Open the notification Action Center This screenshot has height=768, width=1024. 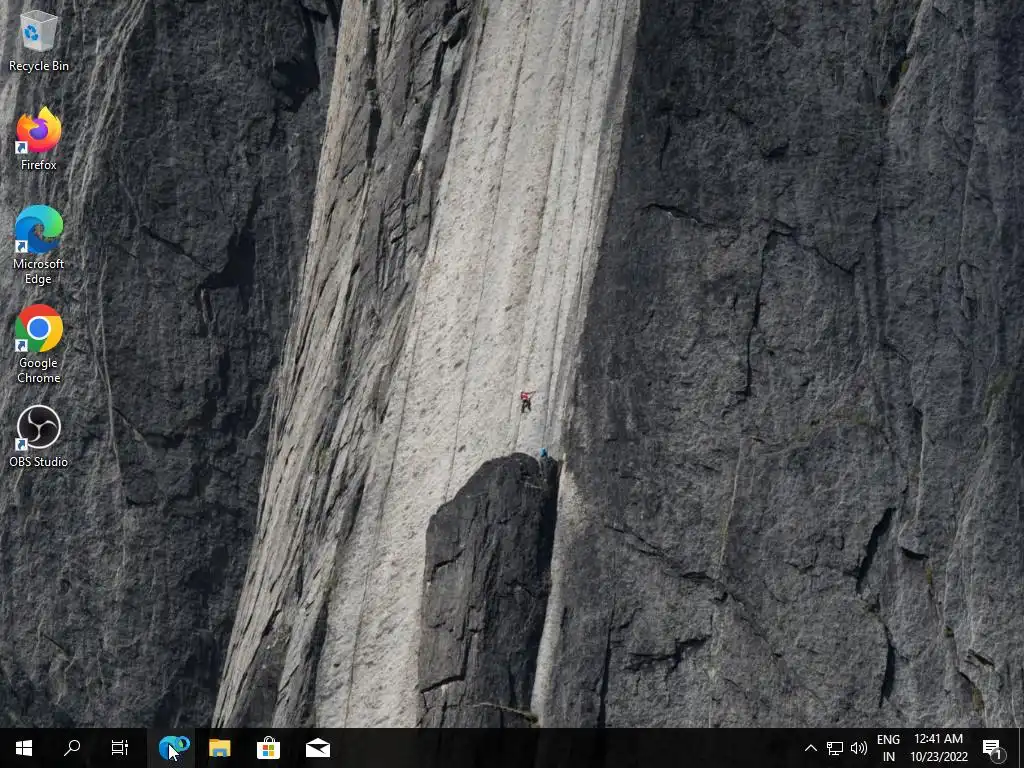click(993, 748)
